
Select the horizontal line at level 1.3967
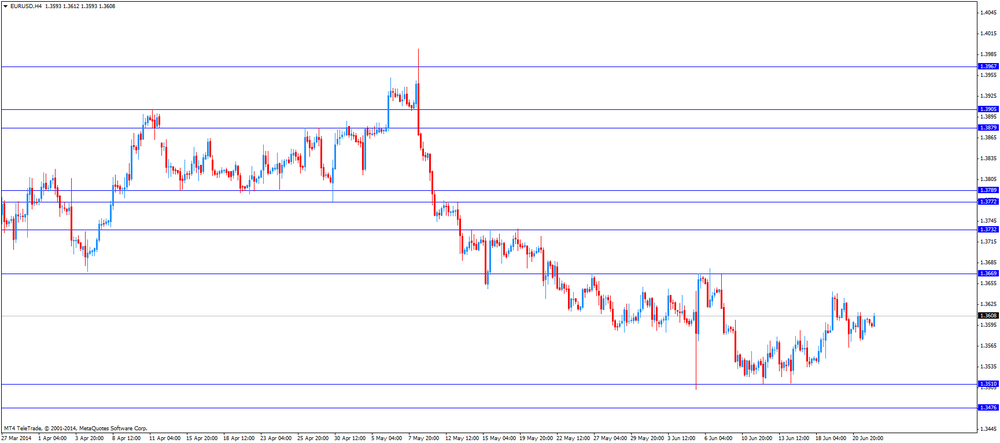489,66
